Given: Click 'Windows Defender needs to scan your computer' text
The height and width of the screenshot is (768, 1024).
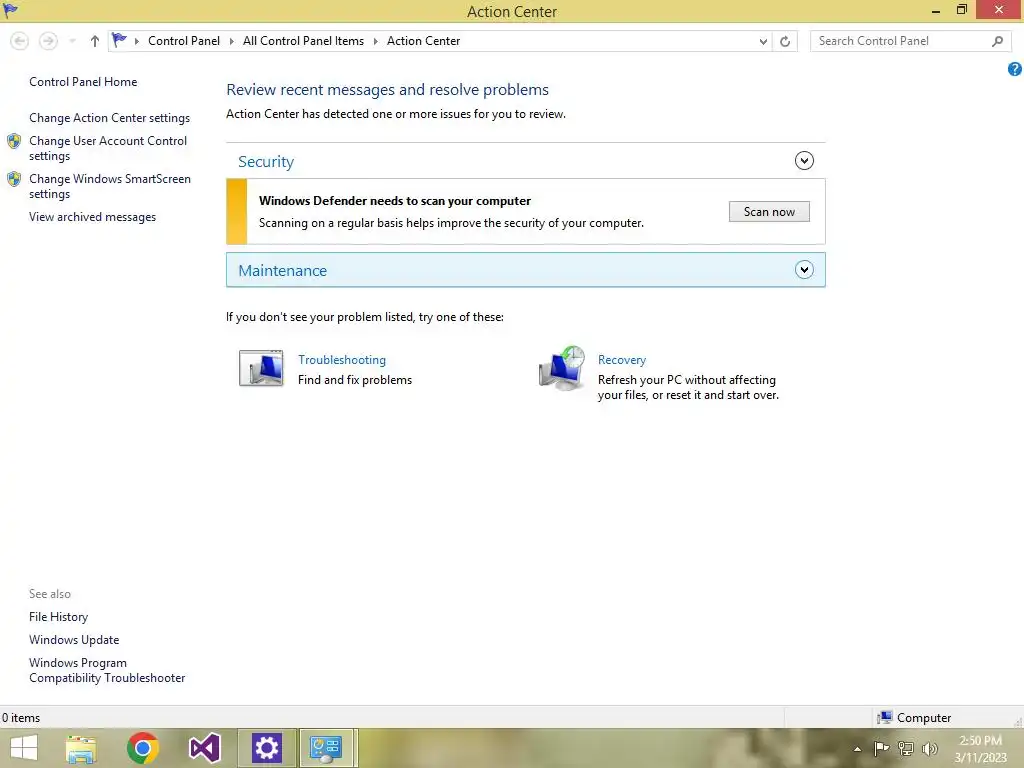Looking at the screenshot, I should pos(395,201).
